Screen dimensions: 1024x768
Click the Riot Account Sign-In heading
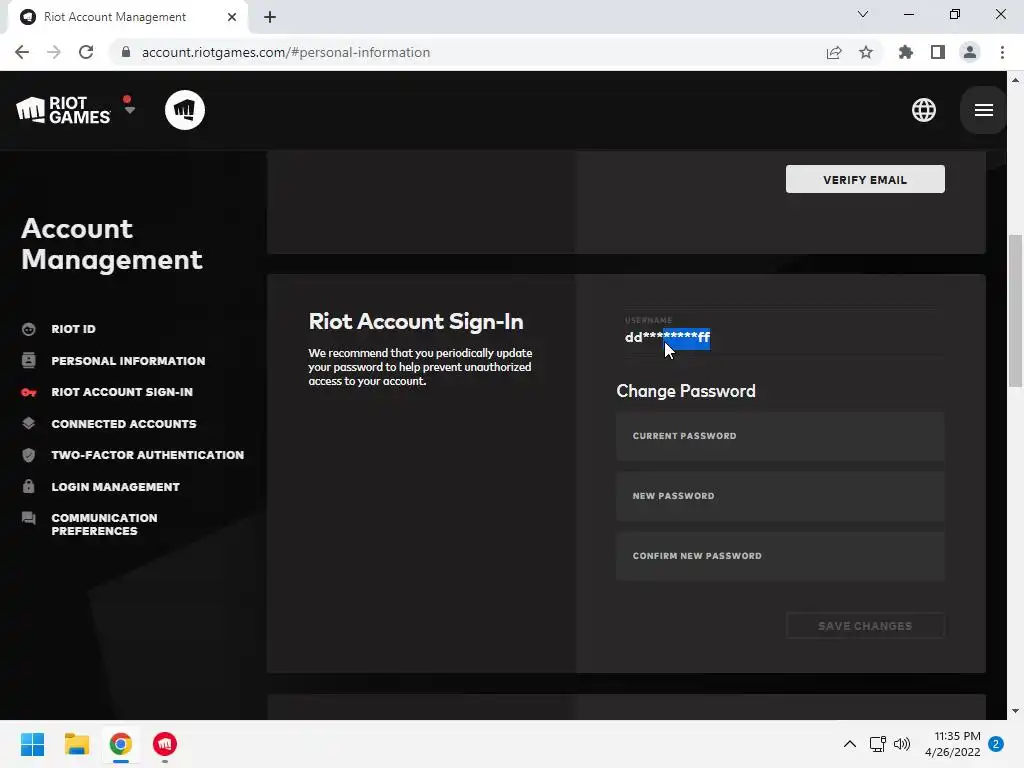click(416, 321)
